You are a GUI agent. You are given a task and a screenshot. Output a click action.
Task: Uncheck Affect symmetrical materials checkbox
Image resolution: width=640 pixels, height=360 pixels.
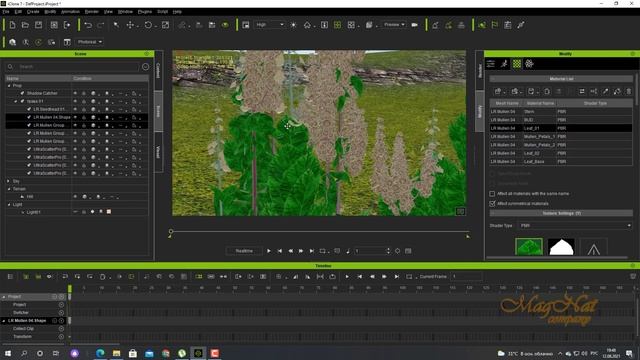(492, 203)
